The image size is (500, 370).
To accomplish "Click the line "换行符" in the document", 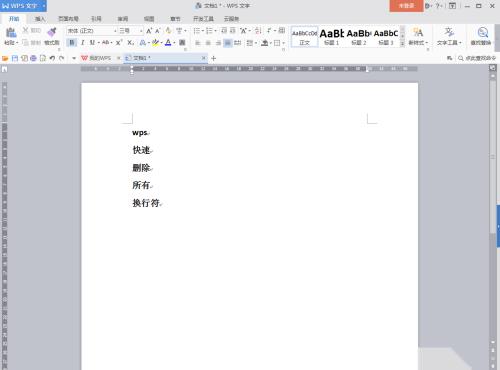I will (x=146, y=203).
